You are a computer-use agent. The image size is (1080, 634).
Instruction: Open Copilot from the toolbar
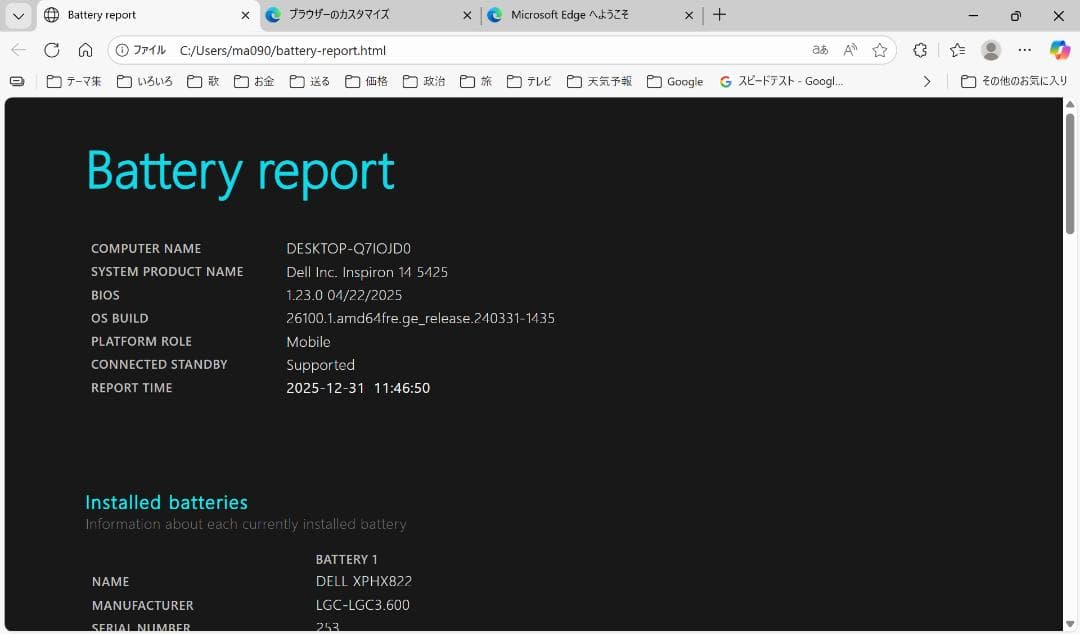1059,50
